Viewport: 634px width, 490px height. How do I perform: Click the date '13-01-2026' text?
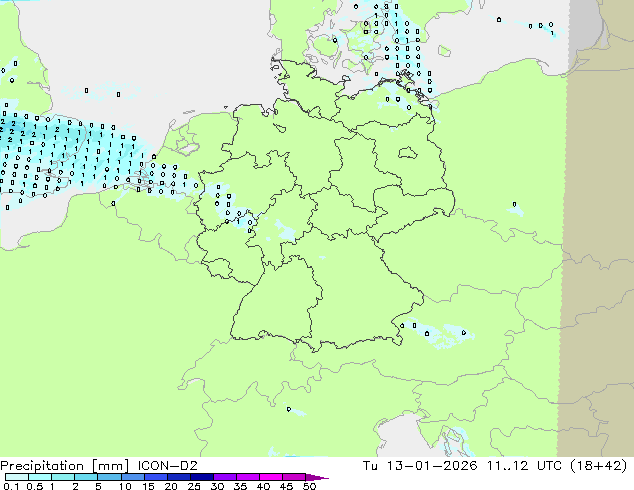[431, 465]
